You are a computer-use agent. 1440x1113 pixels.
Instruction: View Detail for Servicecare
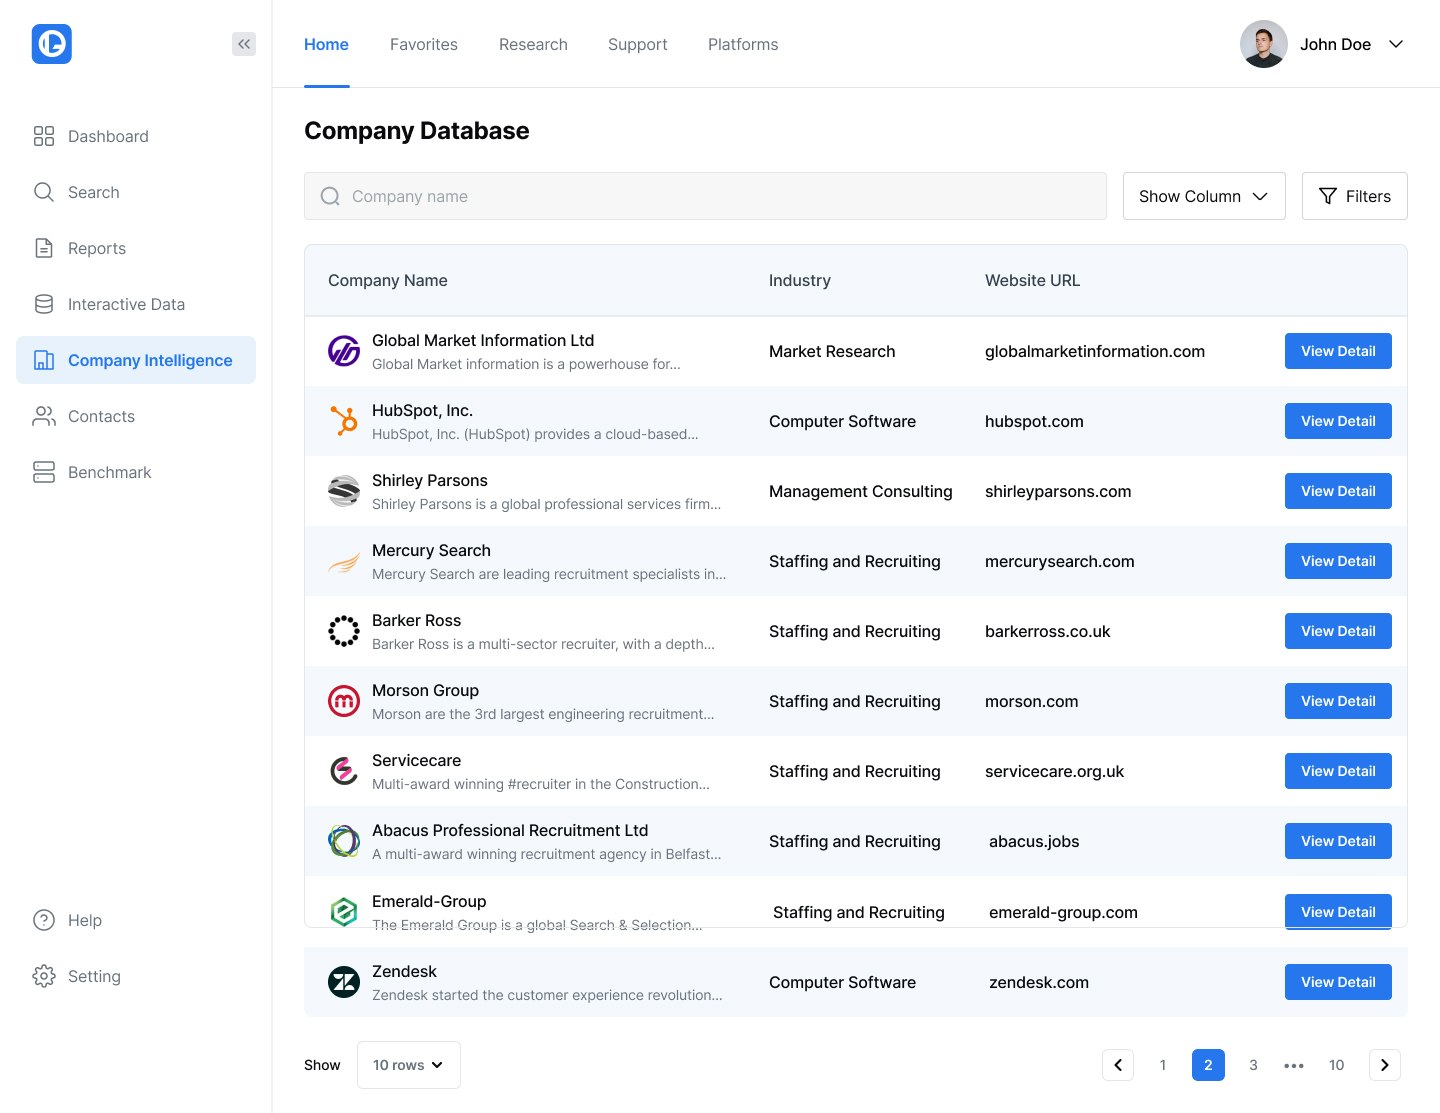tap(1338, 771)
